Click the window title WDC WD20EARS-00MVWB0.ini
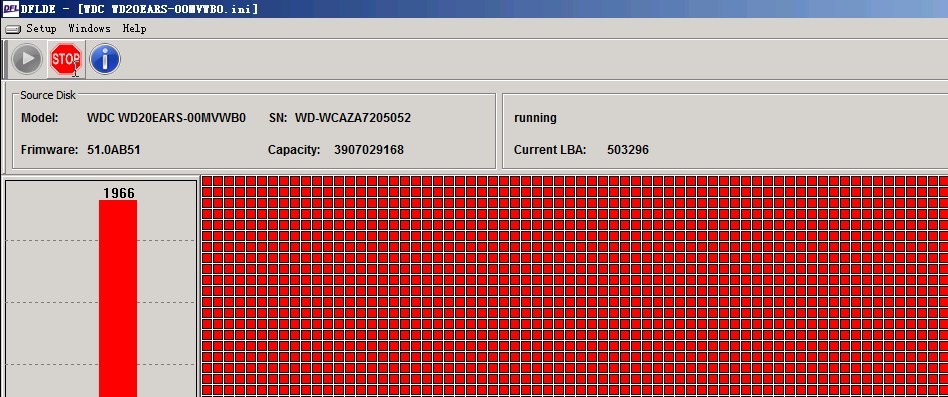948x397 pixels. (x=167, y=8)
